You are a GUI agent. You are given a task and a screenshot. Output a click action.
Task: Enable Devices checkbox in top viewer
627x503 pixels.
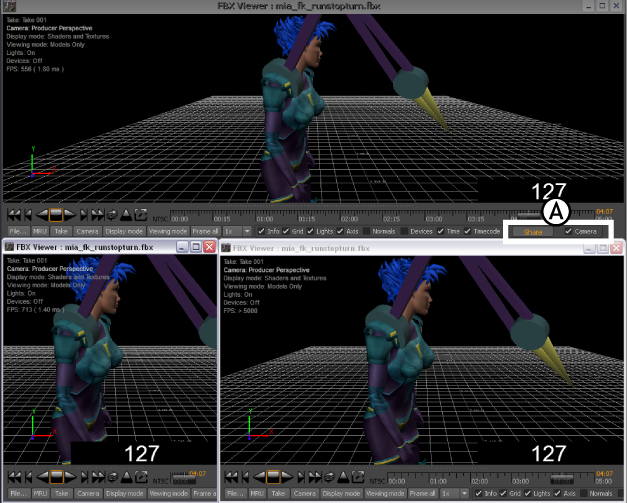point(404,231)
